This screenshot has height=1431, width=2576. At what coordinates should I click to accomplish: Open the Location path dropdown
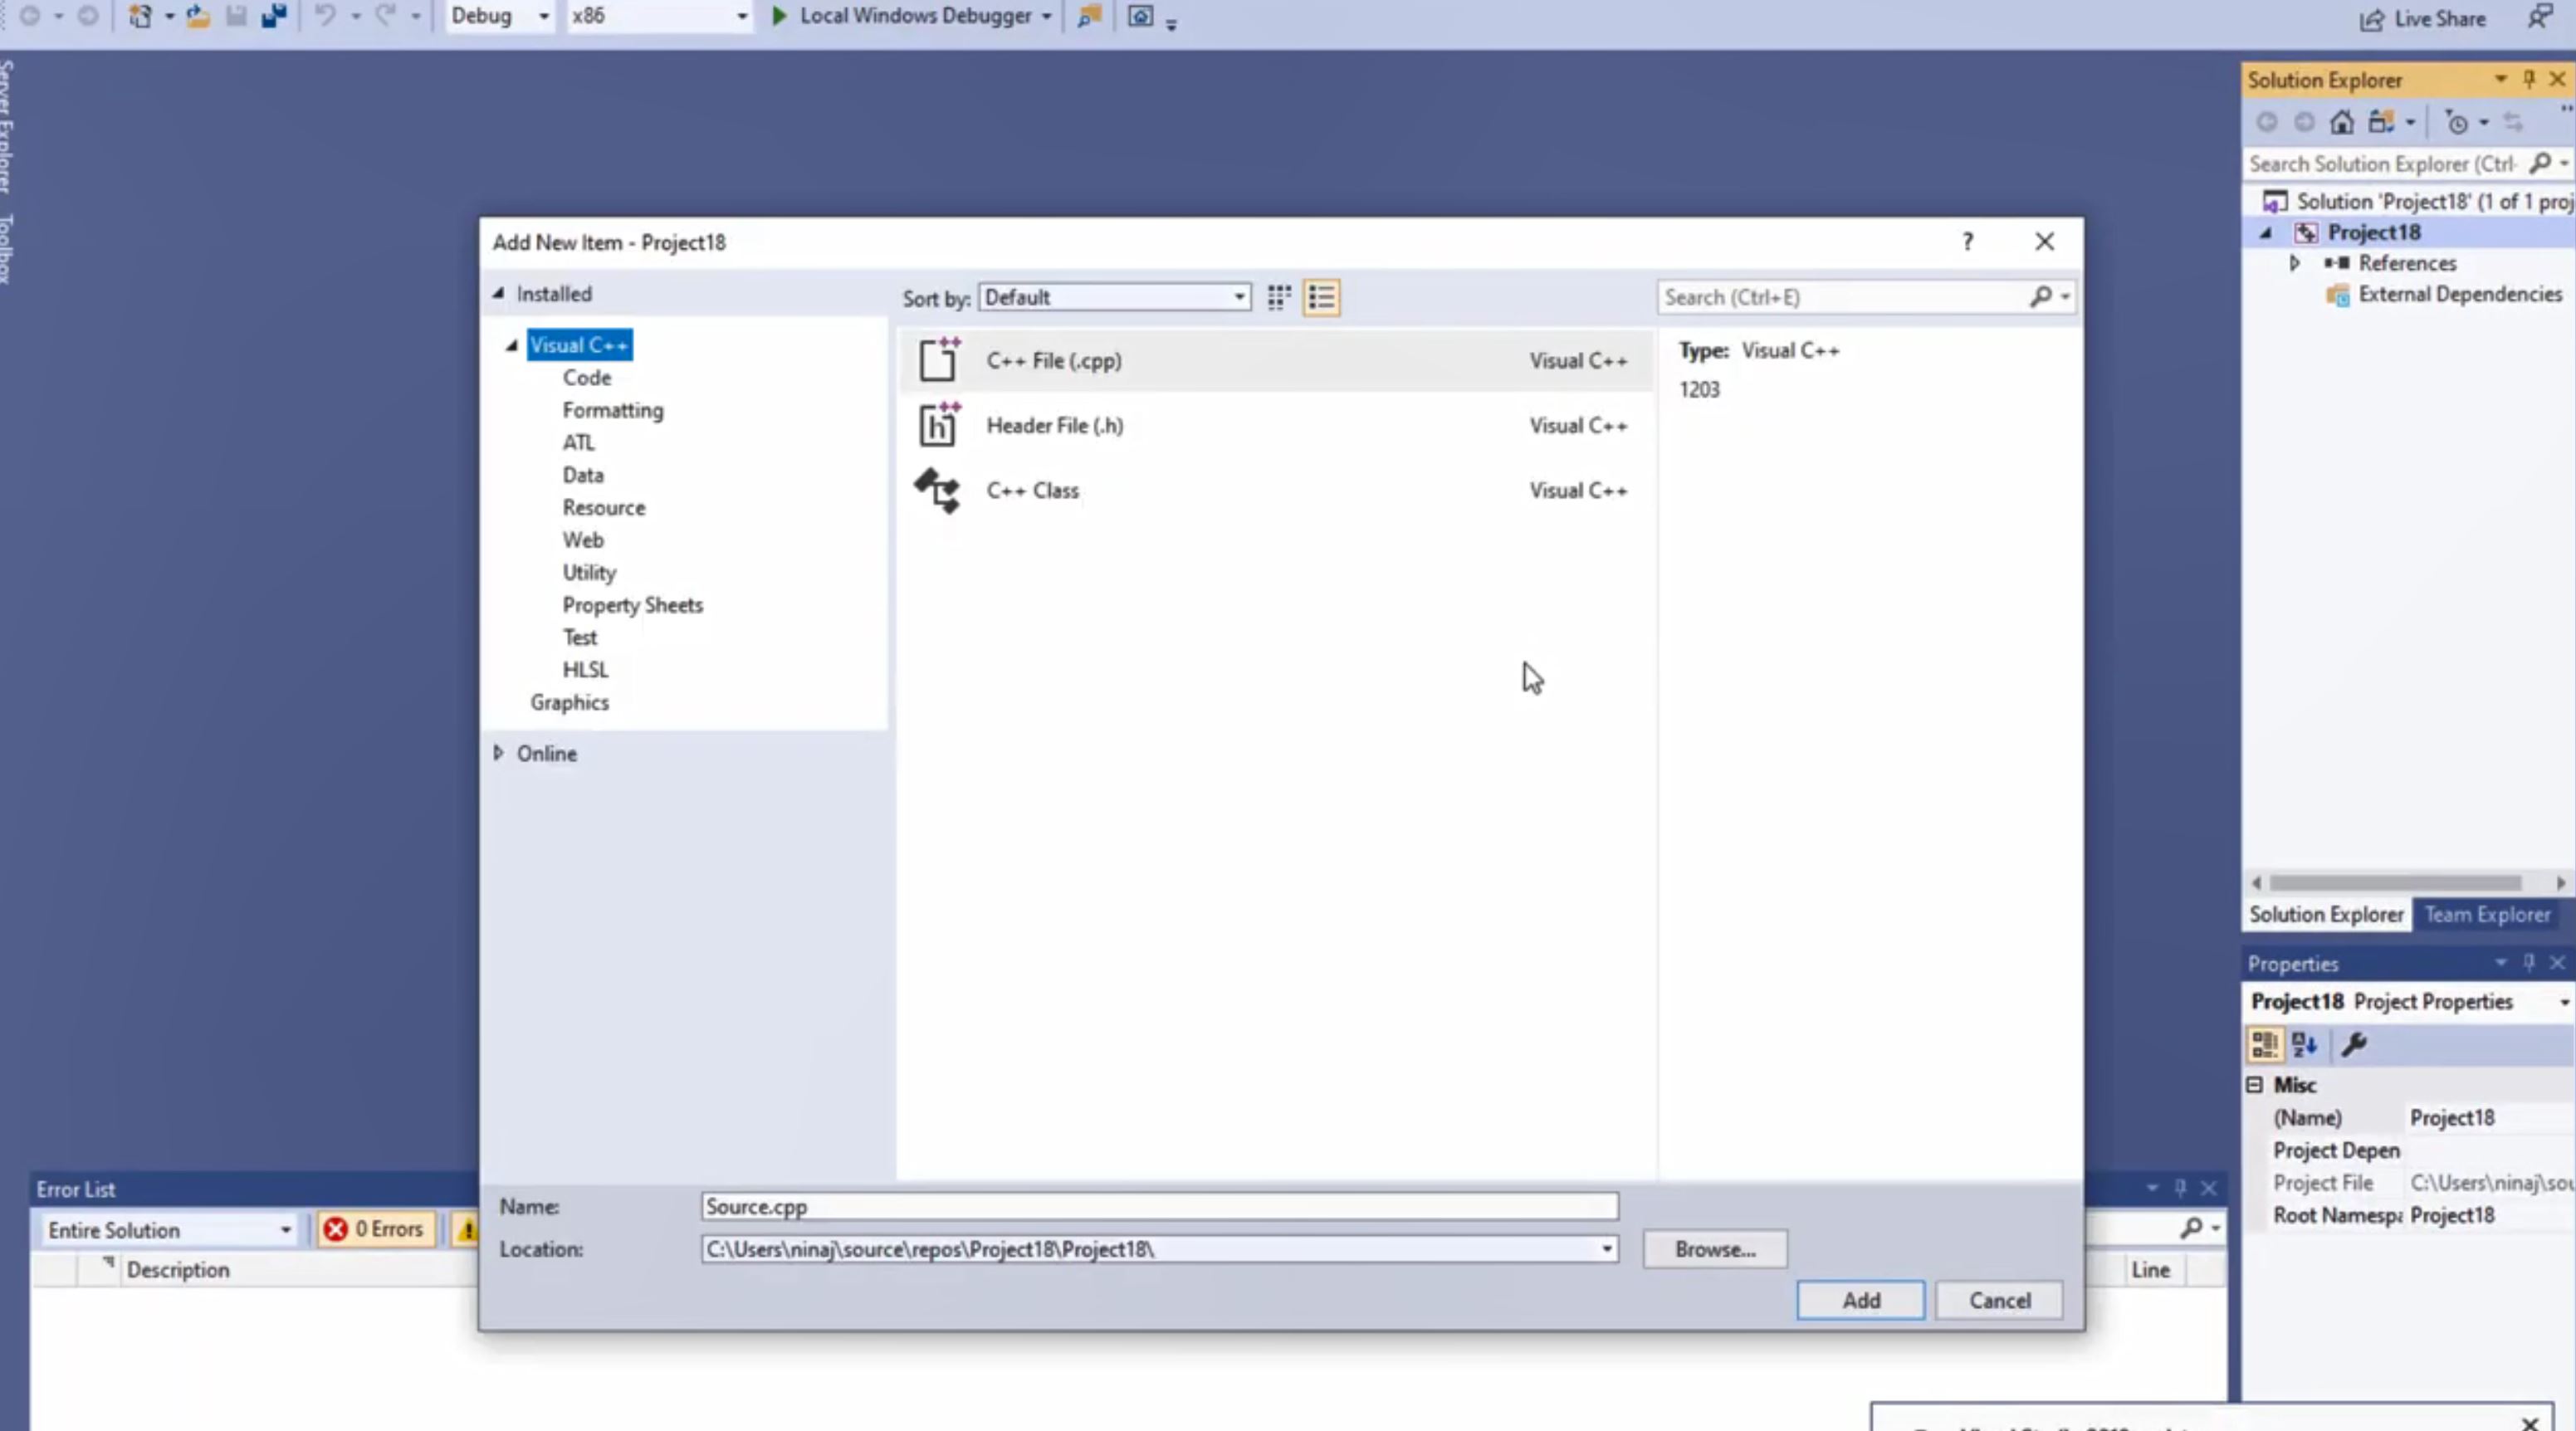coord(1606,1249)
